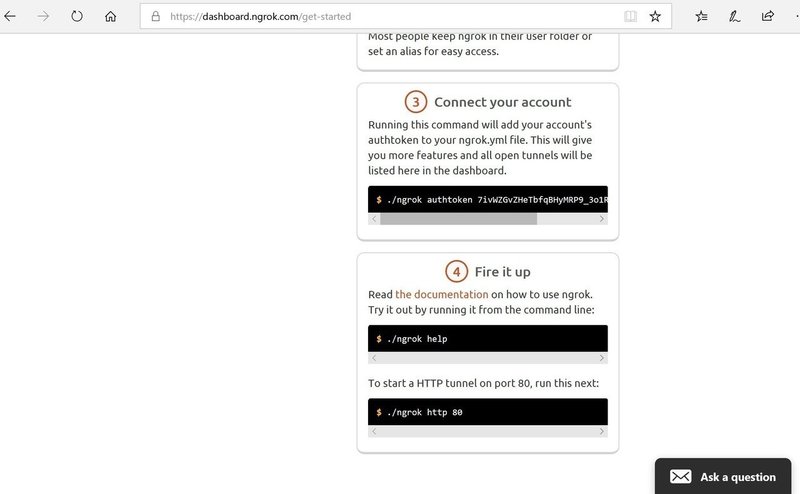The image size is (800, 494).
Task: Open reading view from address bar
Action: 631,16
